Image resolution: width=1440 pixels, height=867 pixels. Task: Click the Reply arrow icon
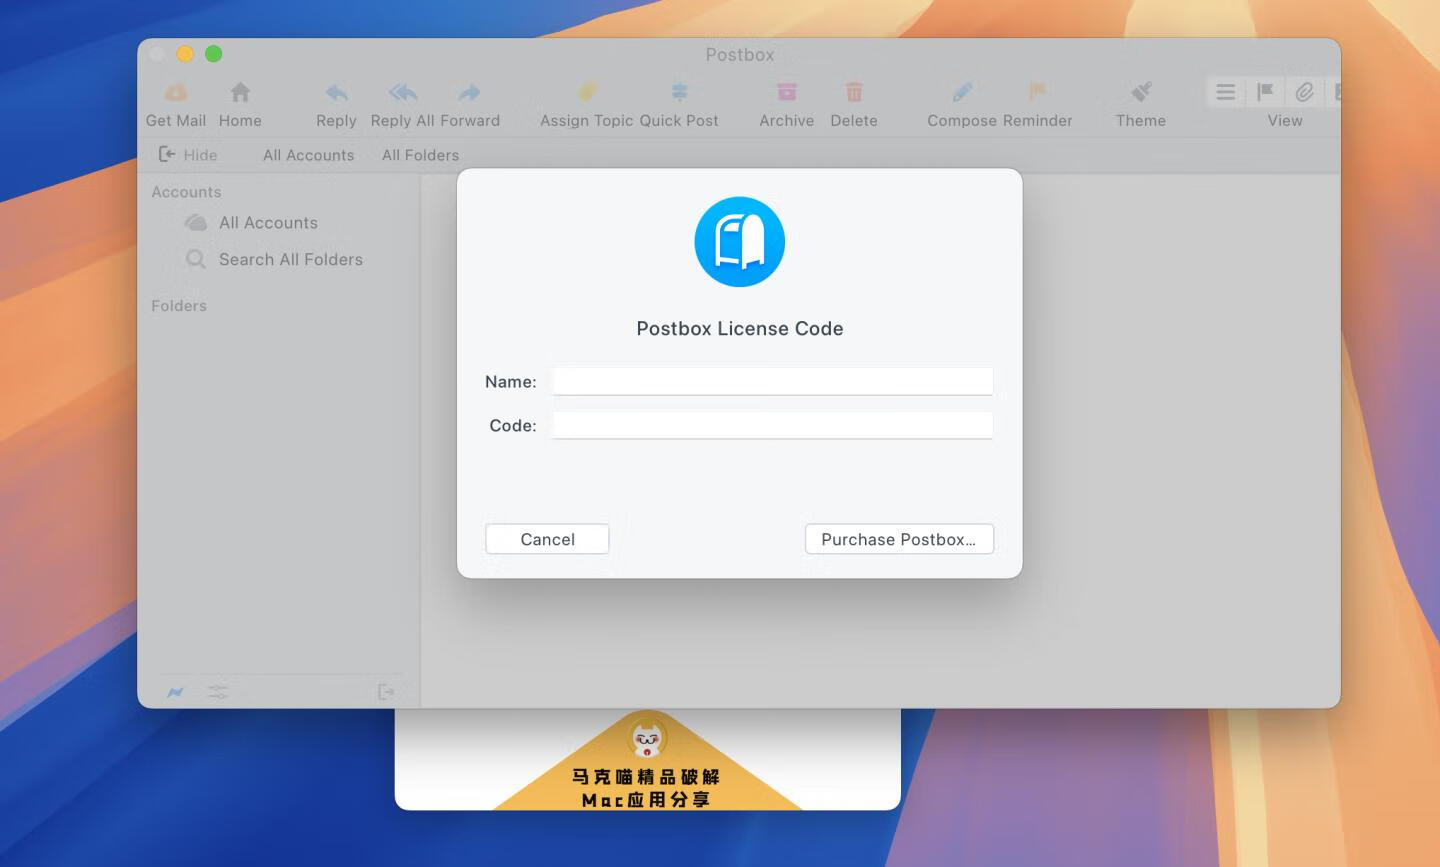tap(337, 92)
